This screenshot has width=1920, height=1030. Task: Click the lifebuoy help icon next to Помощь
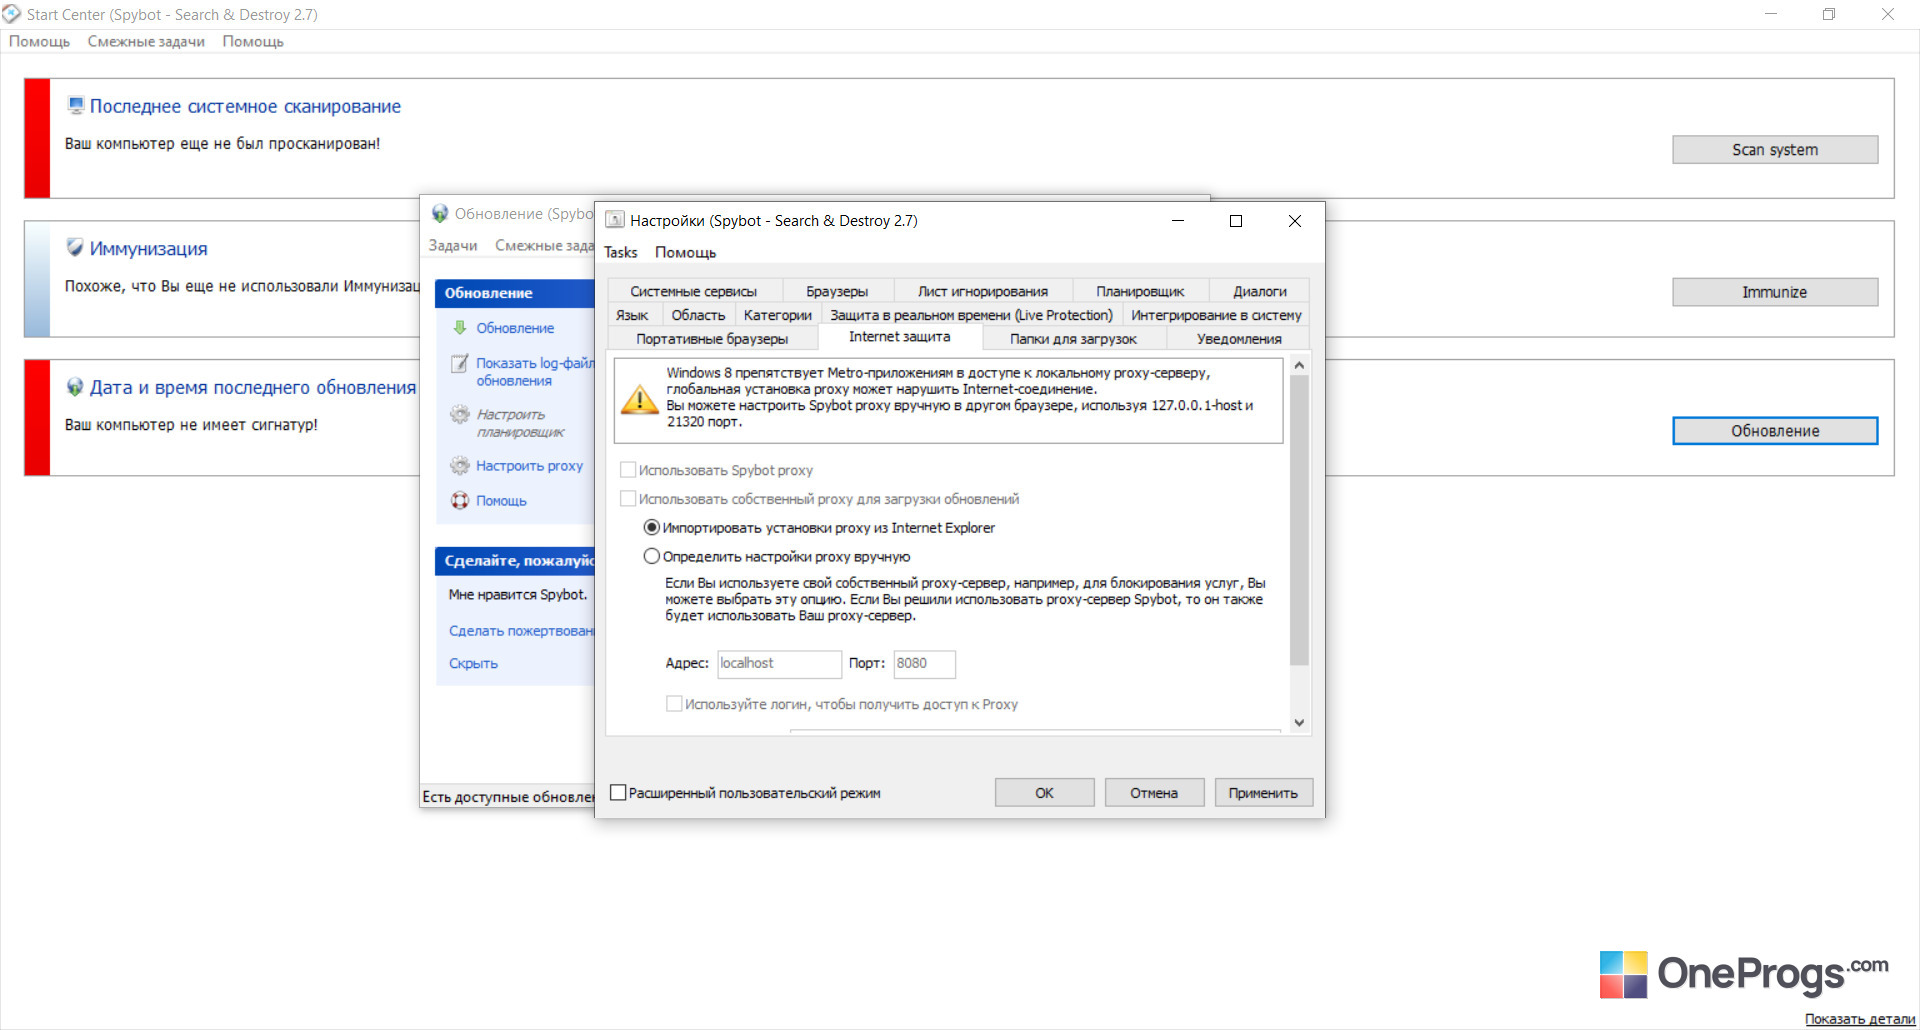pyautogui.click(x=460, y=500)
